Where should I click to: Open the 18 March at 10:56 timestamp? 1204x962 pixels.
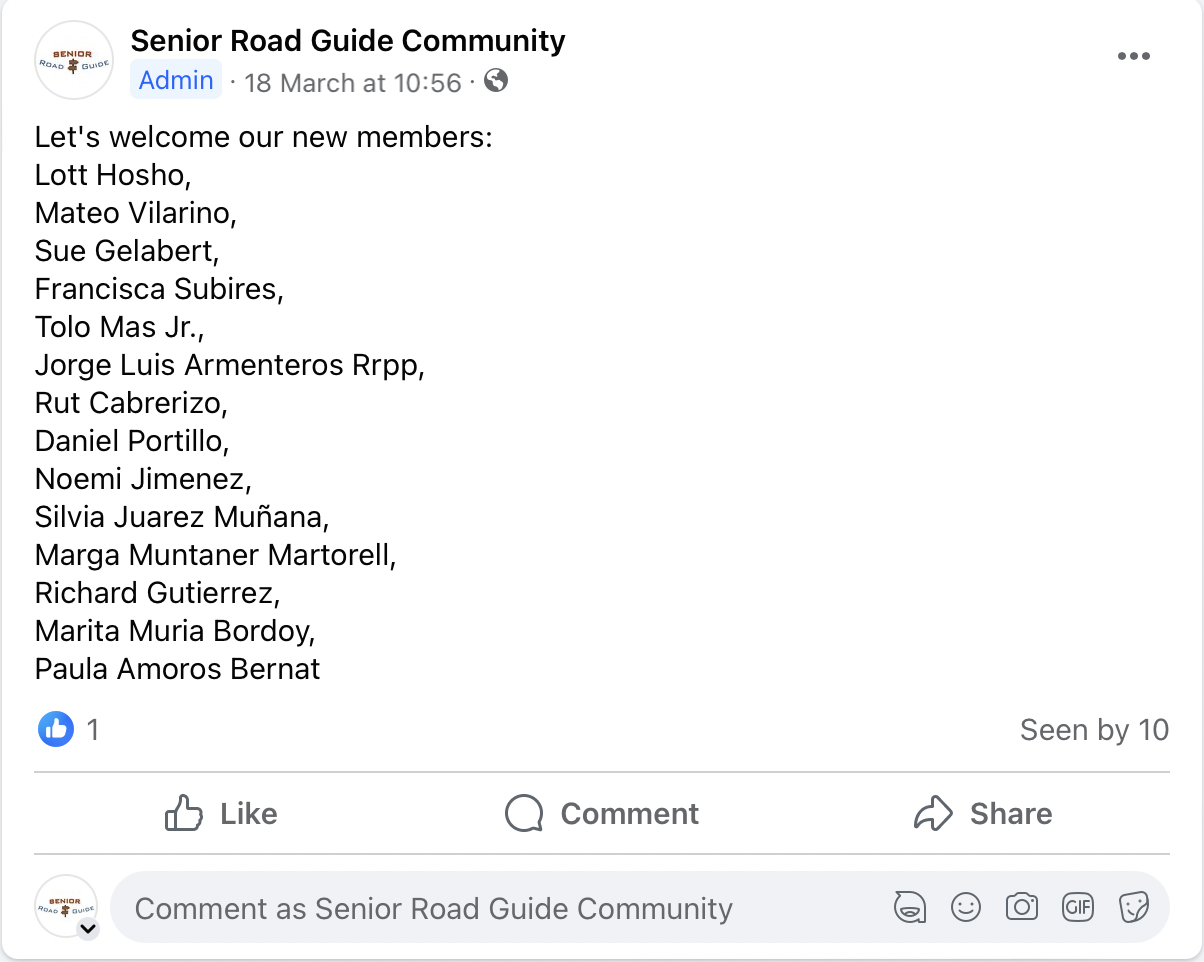(353, 82)
